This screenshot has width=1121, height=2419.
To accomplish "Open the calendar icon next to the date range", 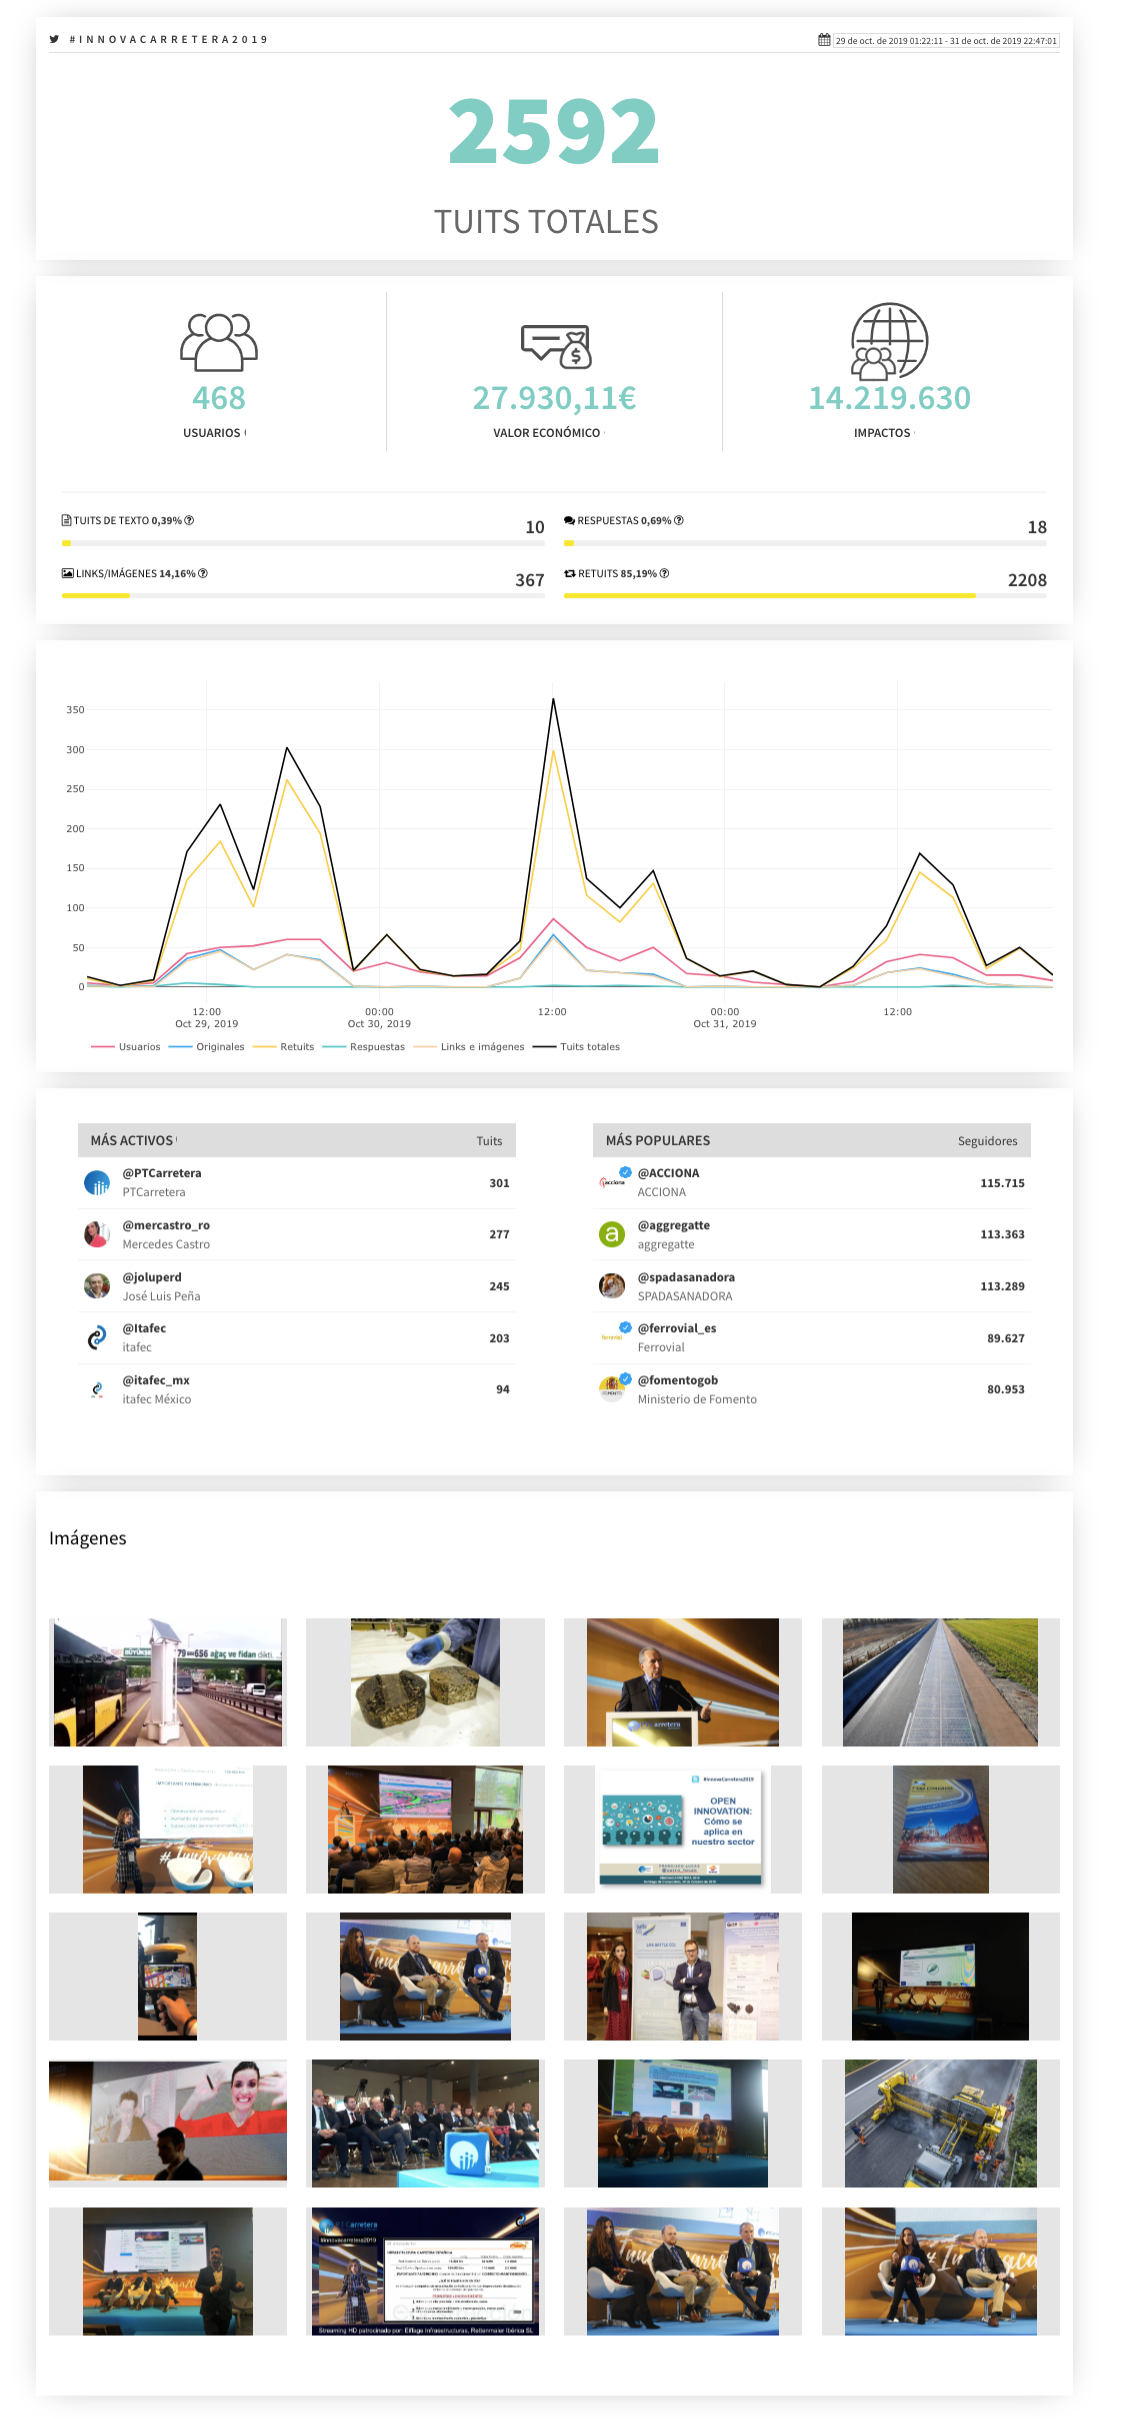I will pos(824,40).
